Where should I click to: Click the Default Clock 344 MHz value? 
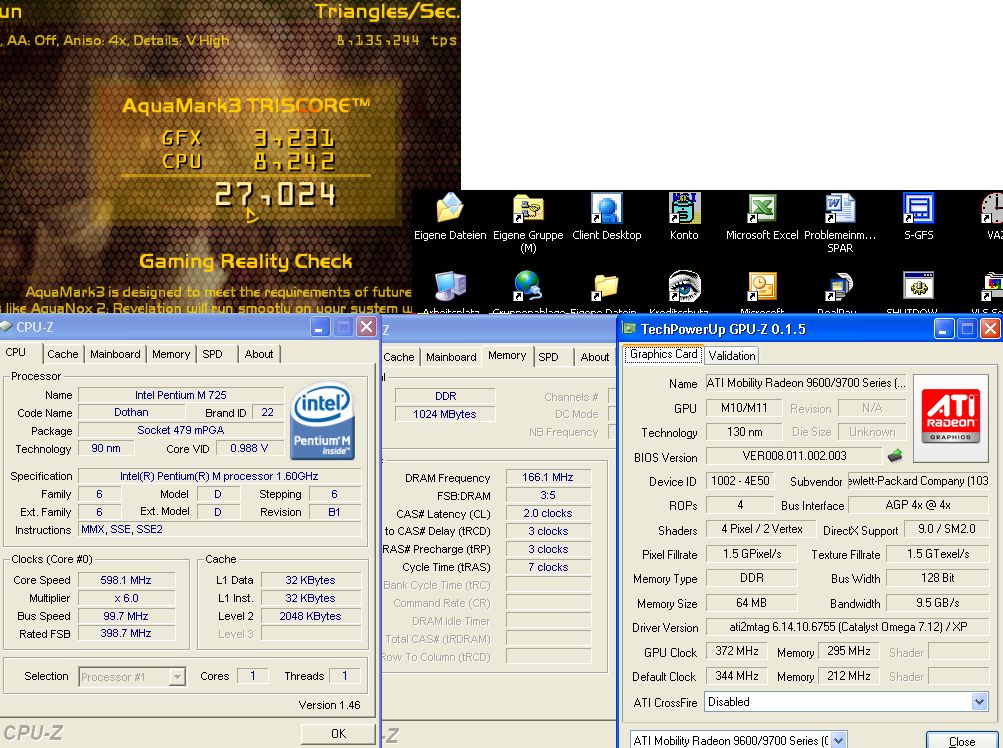(x=737, y=676)
